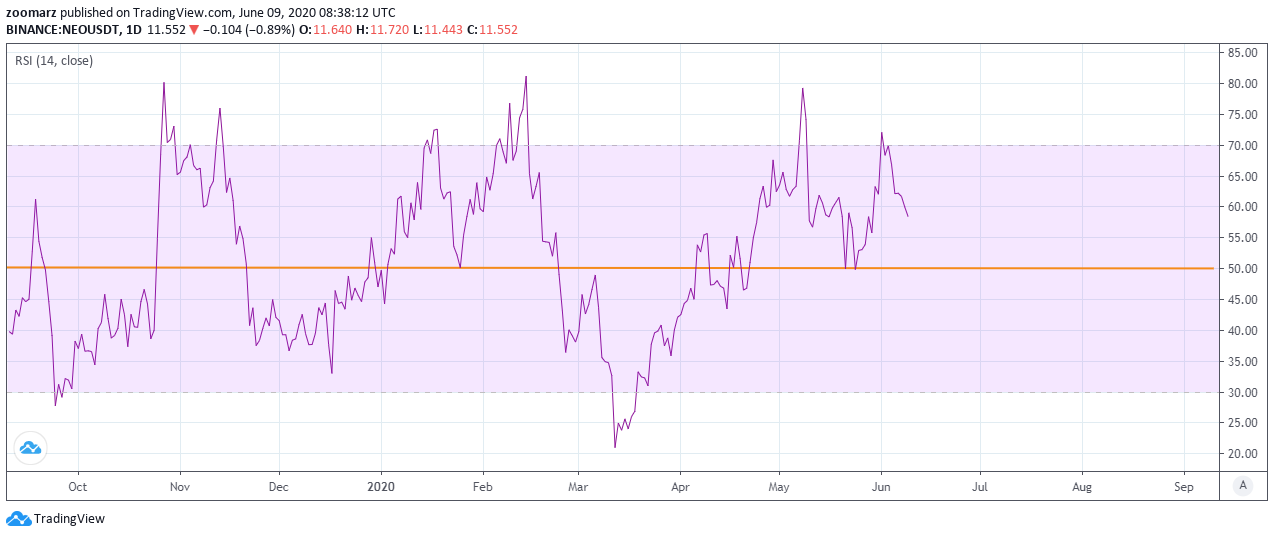Click the TradingView cloud logo in the footer
1274x537 pixels.
pyautogui.click(x=18, y=519)
